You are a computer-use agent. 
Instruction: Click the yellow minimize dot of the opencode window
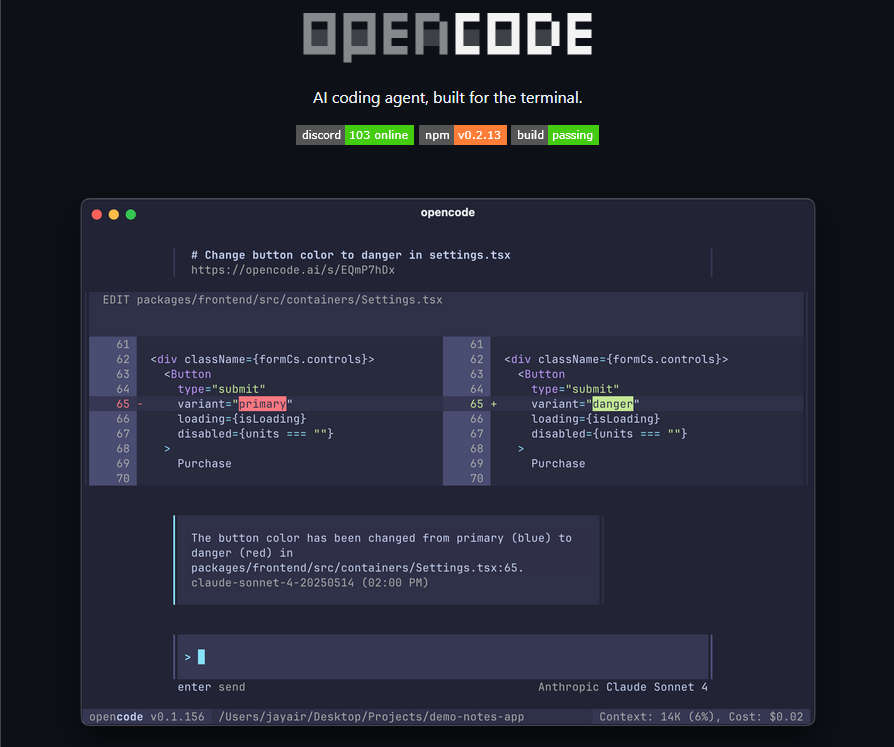click(114, 214)
